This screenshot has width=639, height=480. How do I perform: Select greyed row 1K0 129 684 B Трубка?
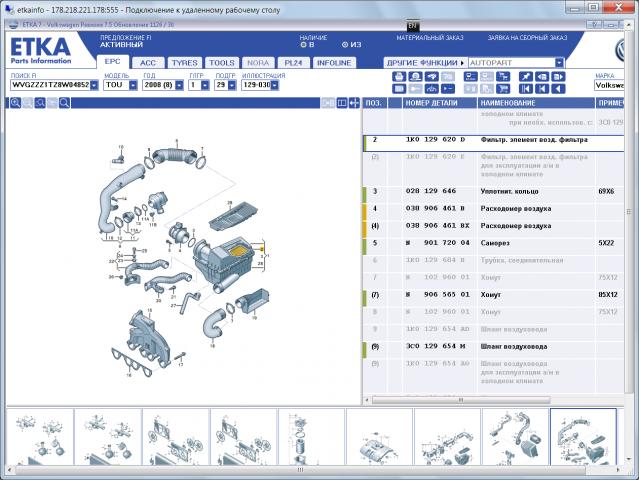pyautogui.click(x=493, y=264)
